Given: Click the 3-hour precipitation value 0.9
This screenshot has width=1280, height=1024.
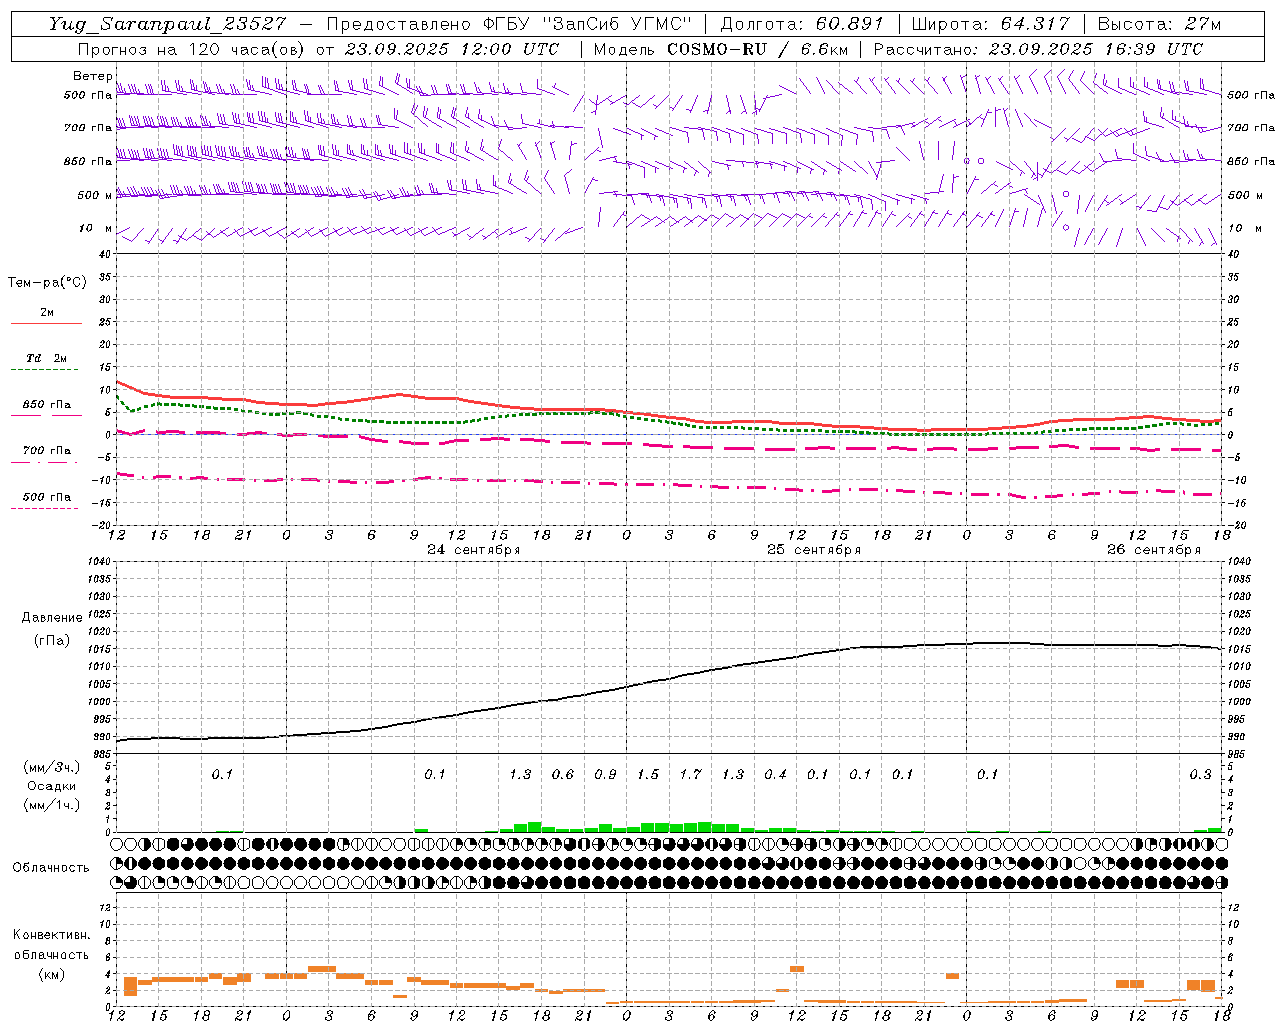Looking at the screenshot, I should [605, 774].
